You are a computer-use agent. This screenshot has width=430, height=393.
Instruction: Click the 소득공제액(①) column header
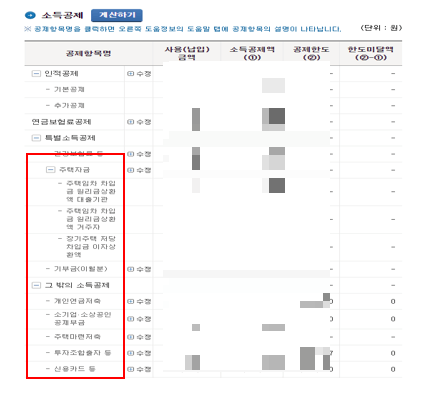tap(252, 53)
